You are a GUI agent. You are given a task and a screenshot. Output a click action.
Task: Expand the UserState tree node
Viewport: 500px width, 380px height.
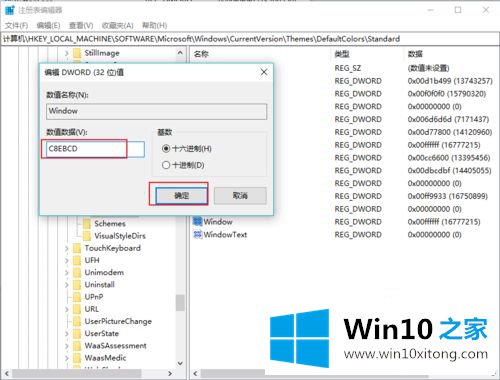[66, 333]
